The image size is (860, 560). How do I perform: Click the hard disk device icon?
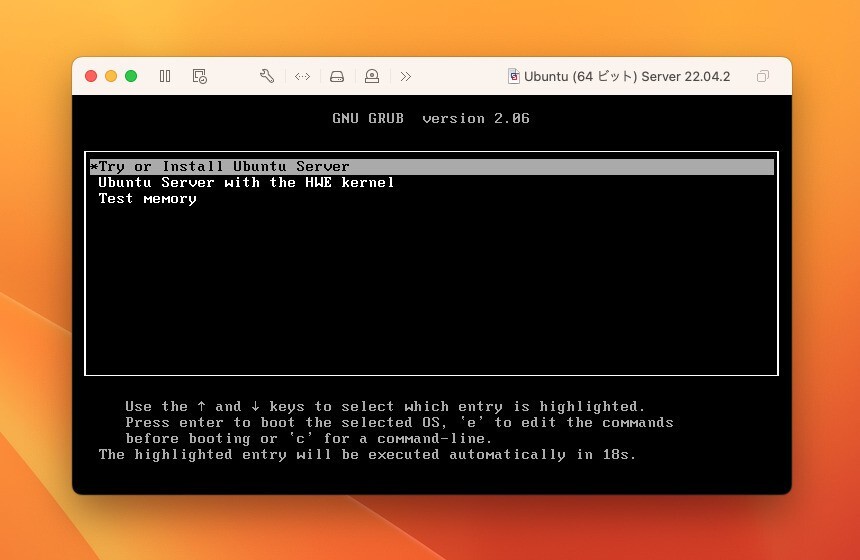tap(337, 76)
